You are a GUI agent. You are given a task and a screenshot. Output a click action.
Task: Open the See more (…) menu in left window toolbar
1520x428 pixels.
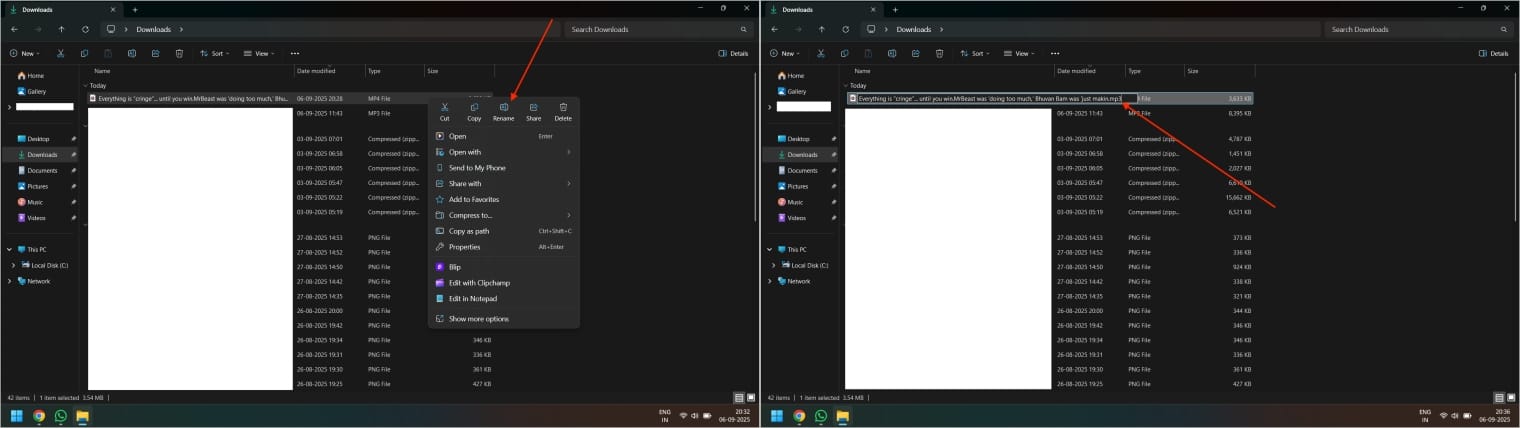(x=295, y=53)
